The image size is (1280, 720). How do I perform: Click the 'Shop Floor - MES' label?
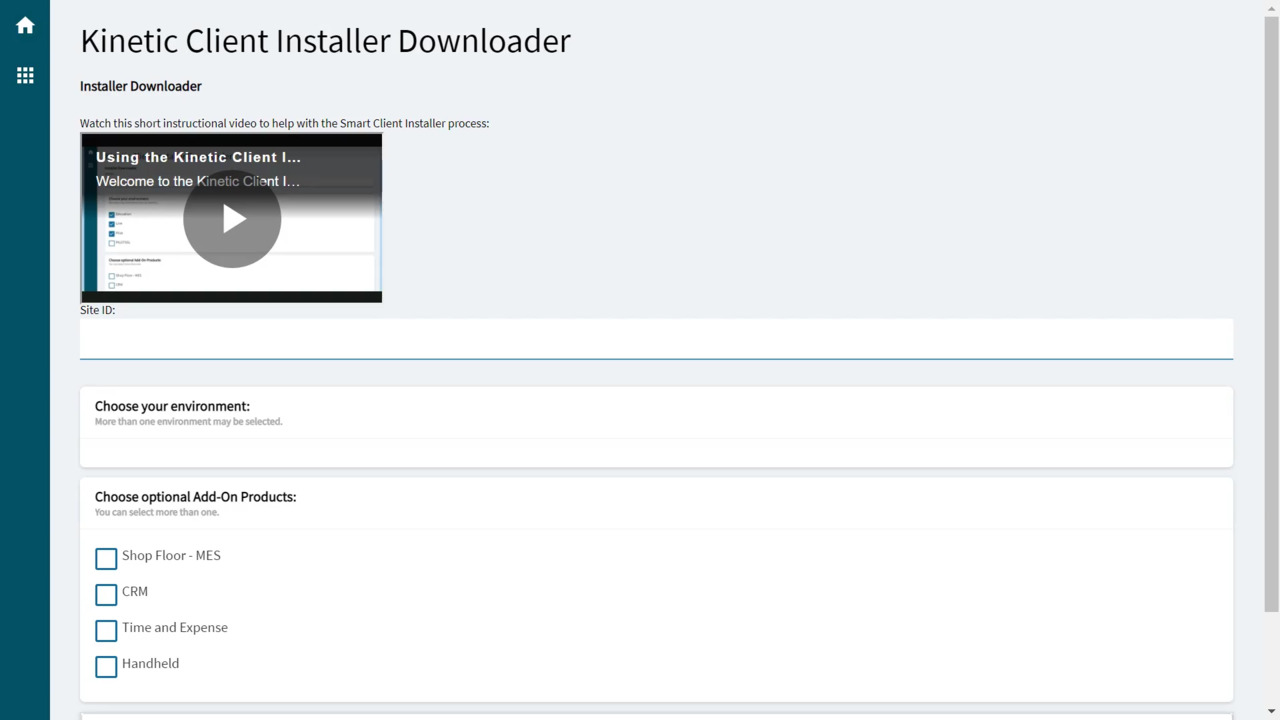[171, 555]
